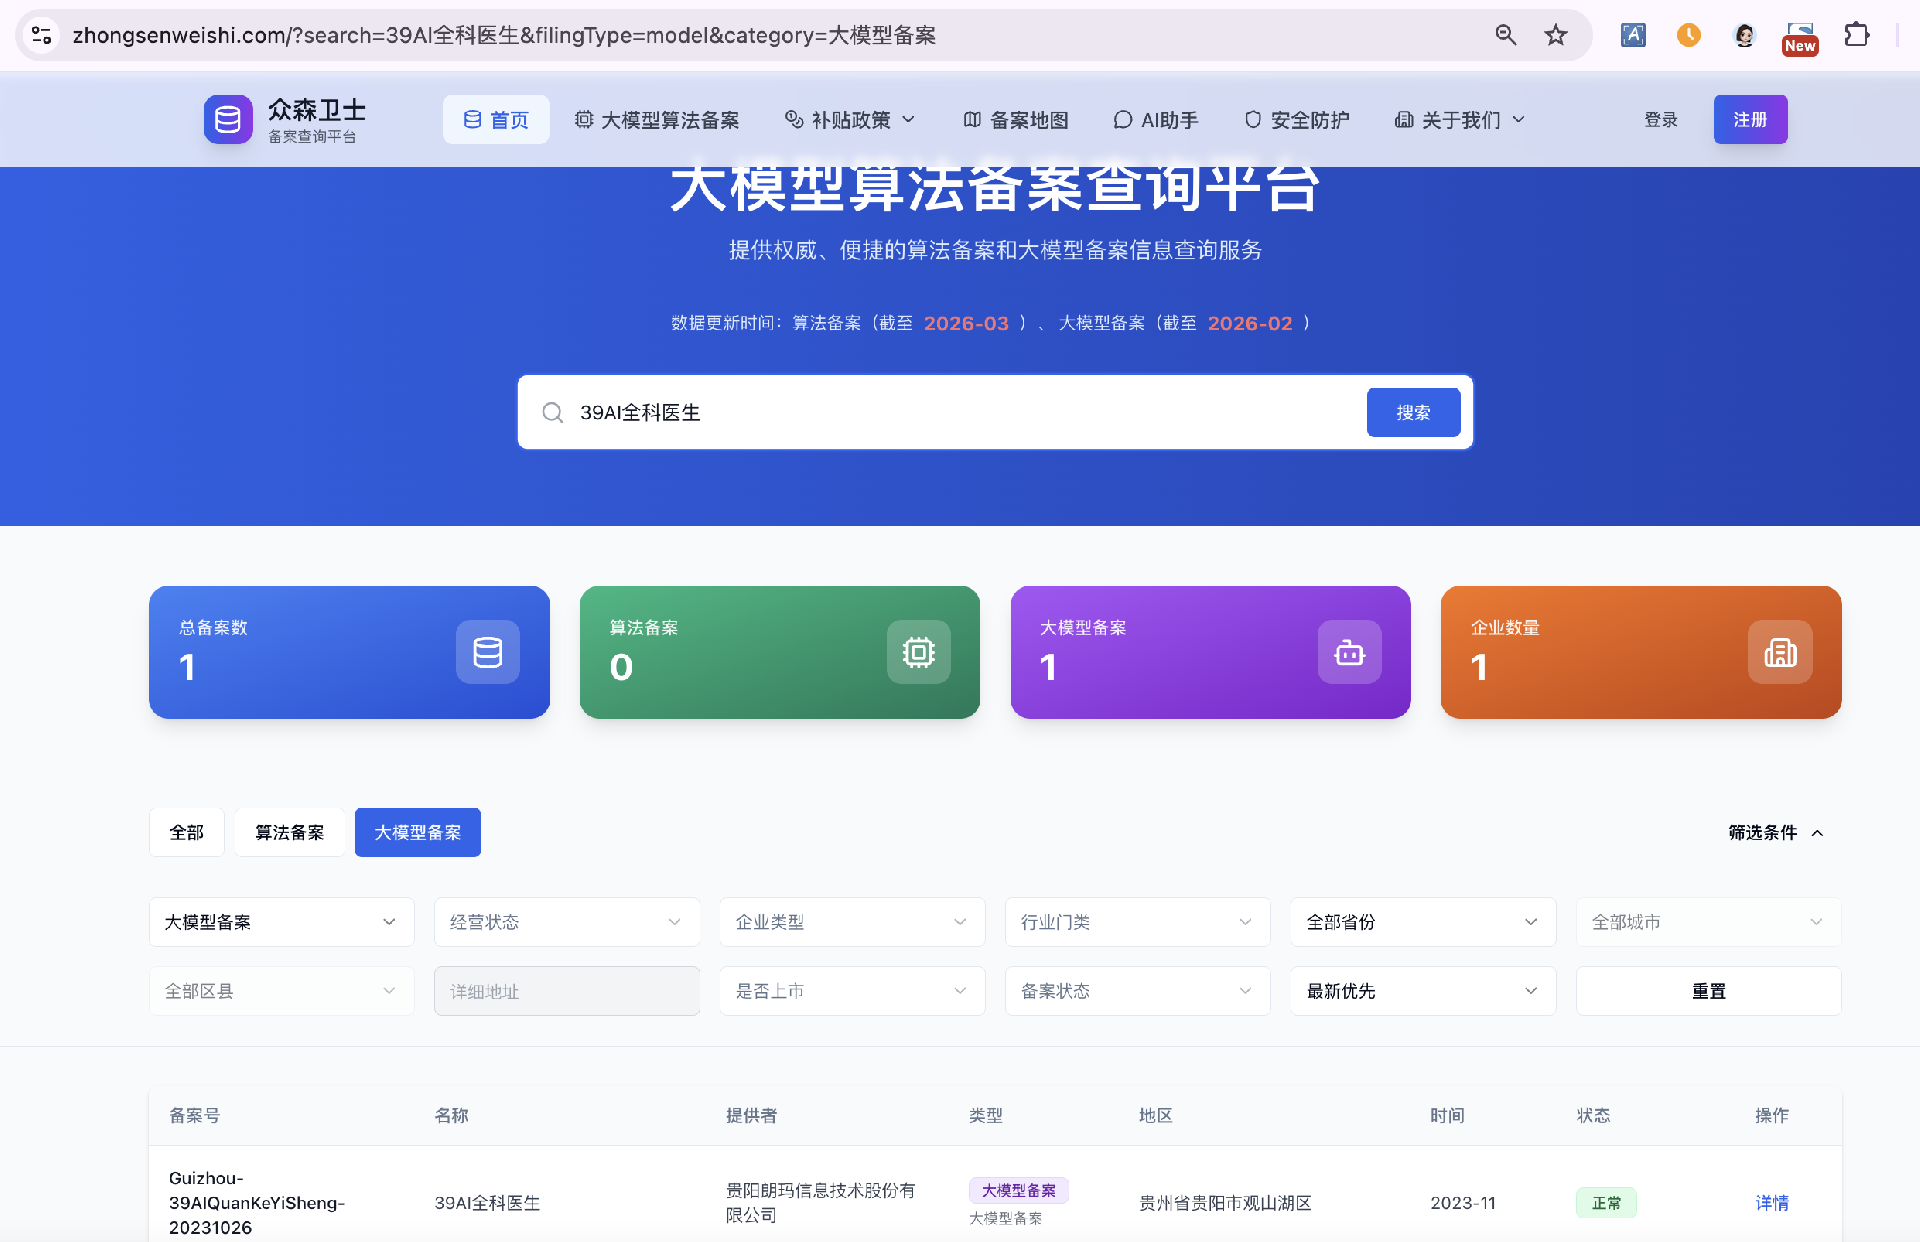Open the orange clock extension icon
Screen dimensions: 1920x1242
click(1689, 35)
